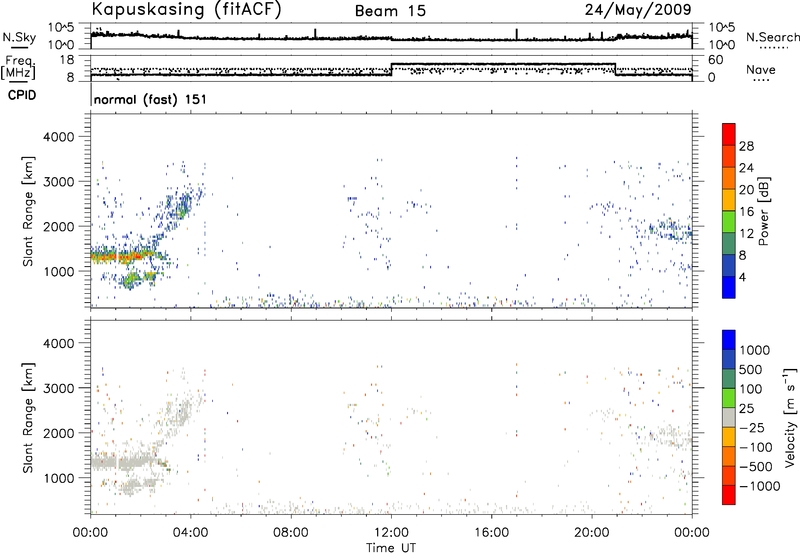Click '4000' tick on the Power panel axis
The image size is (800, 554).
(x=59, y=137)
